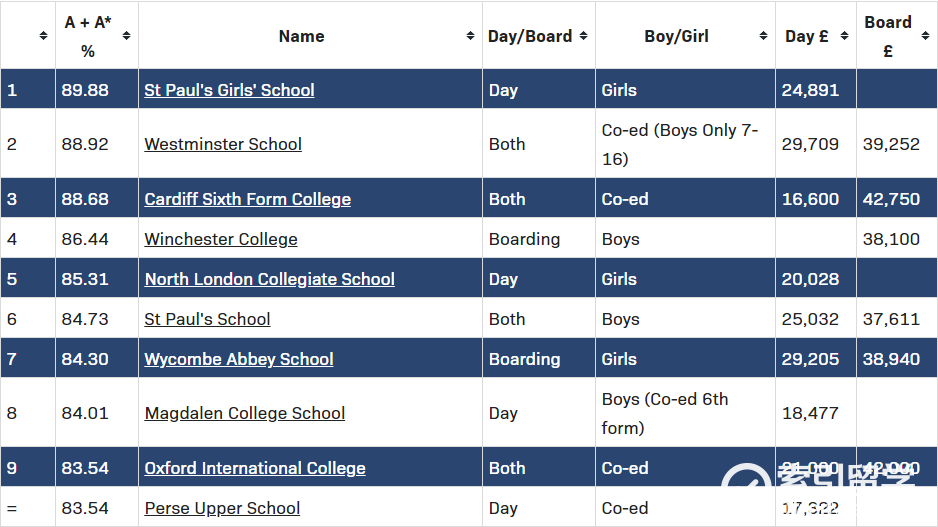Screen dimensions: 938x527
Task: Open St Paul's Girls' School link
Action: click(x=229, y=90)
